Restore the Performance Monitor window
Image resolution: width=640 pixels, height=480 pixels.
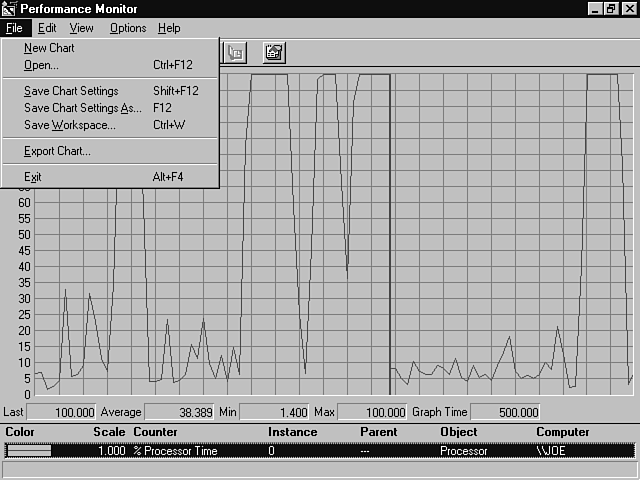[x=611, y=8]
